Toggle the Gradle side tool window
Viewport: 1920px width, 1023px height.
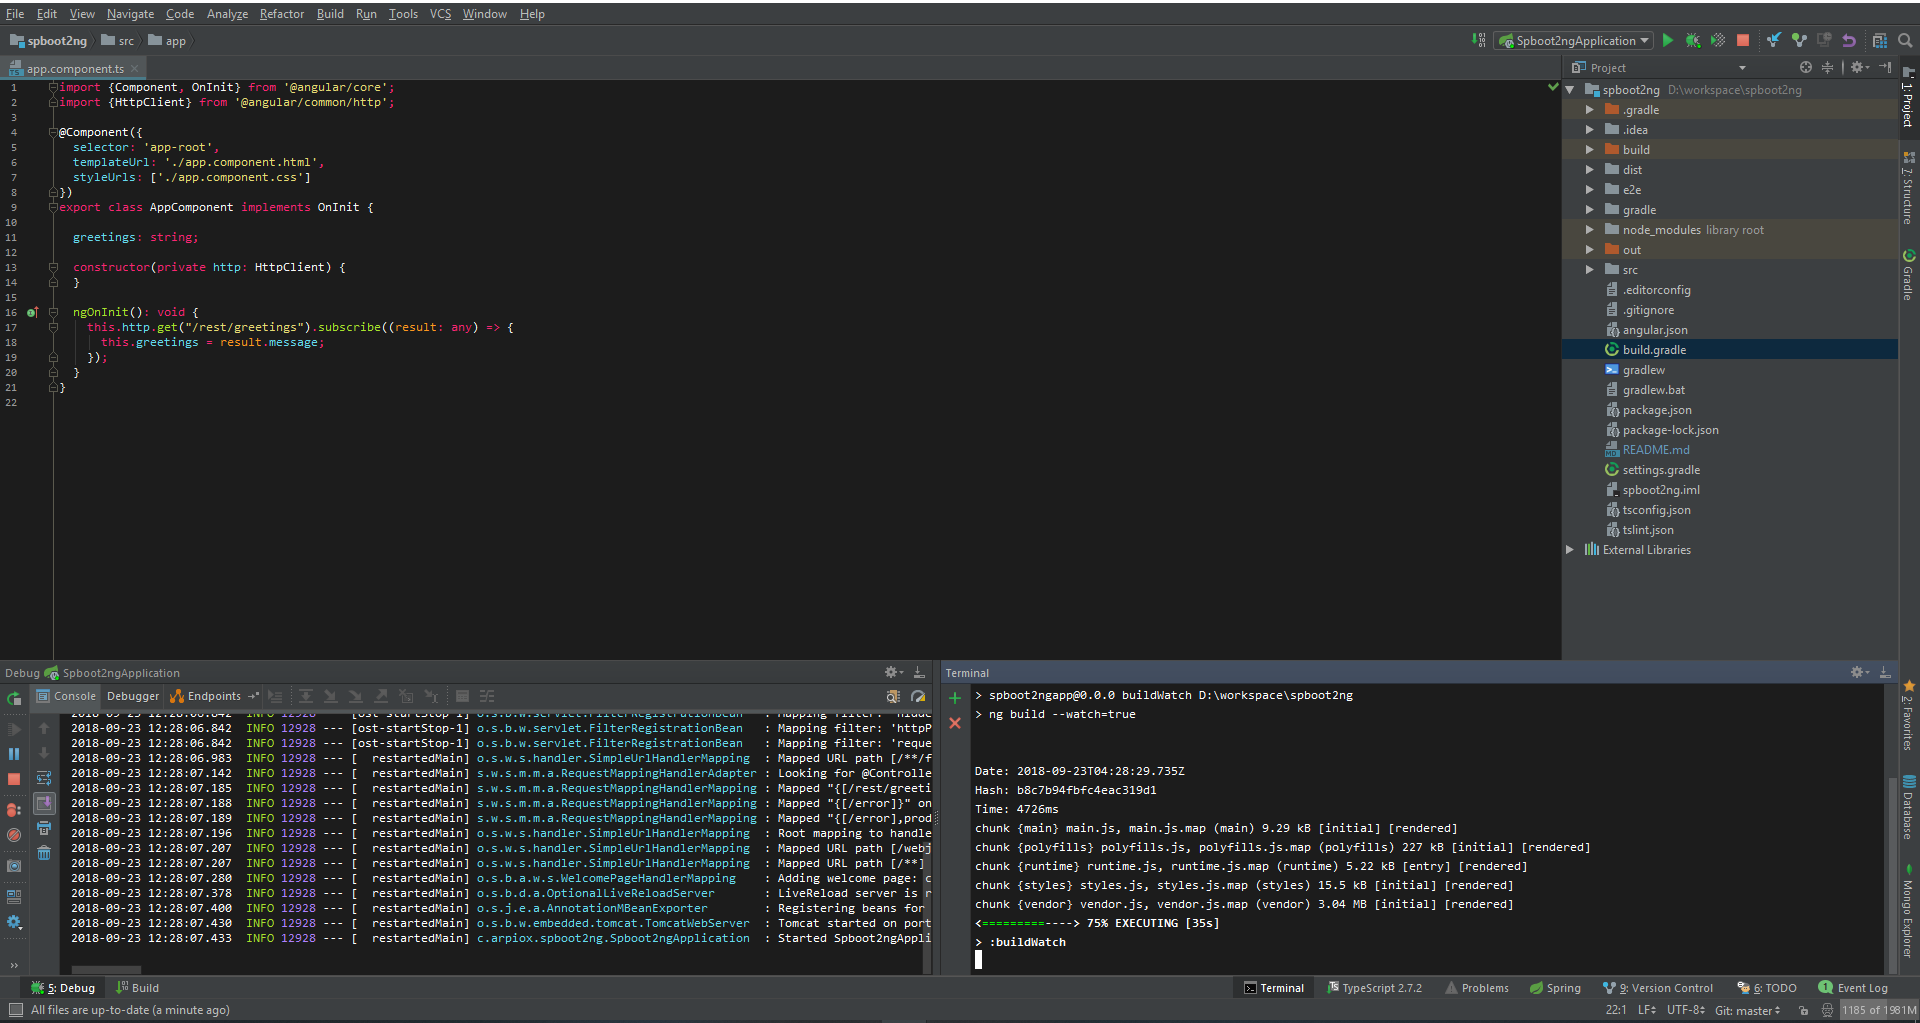pyautogui.click(x=1909, y=276)
